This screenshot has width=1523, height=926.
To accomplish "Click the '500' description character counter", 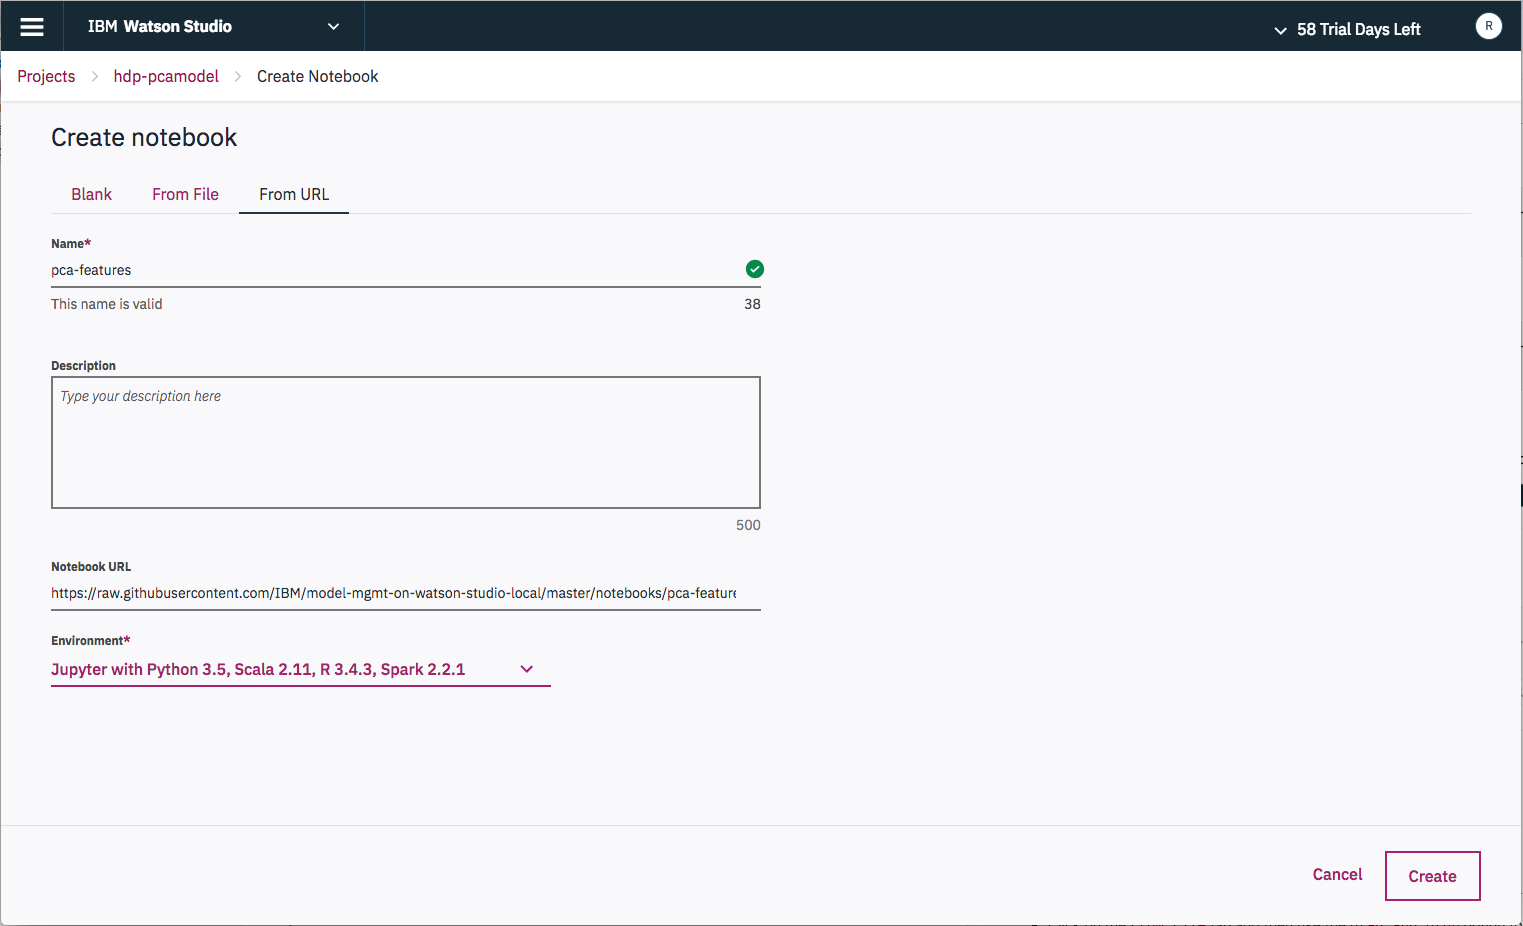I will (748, 525).
